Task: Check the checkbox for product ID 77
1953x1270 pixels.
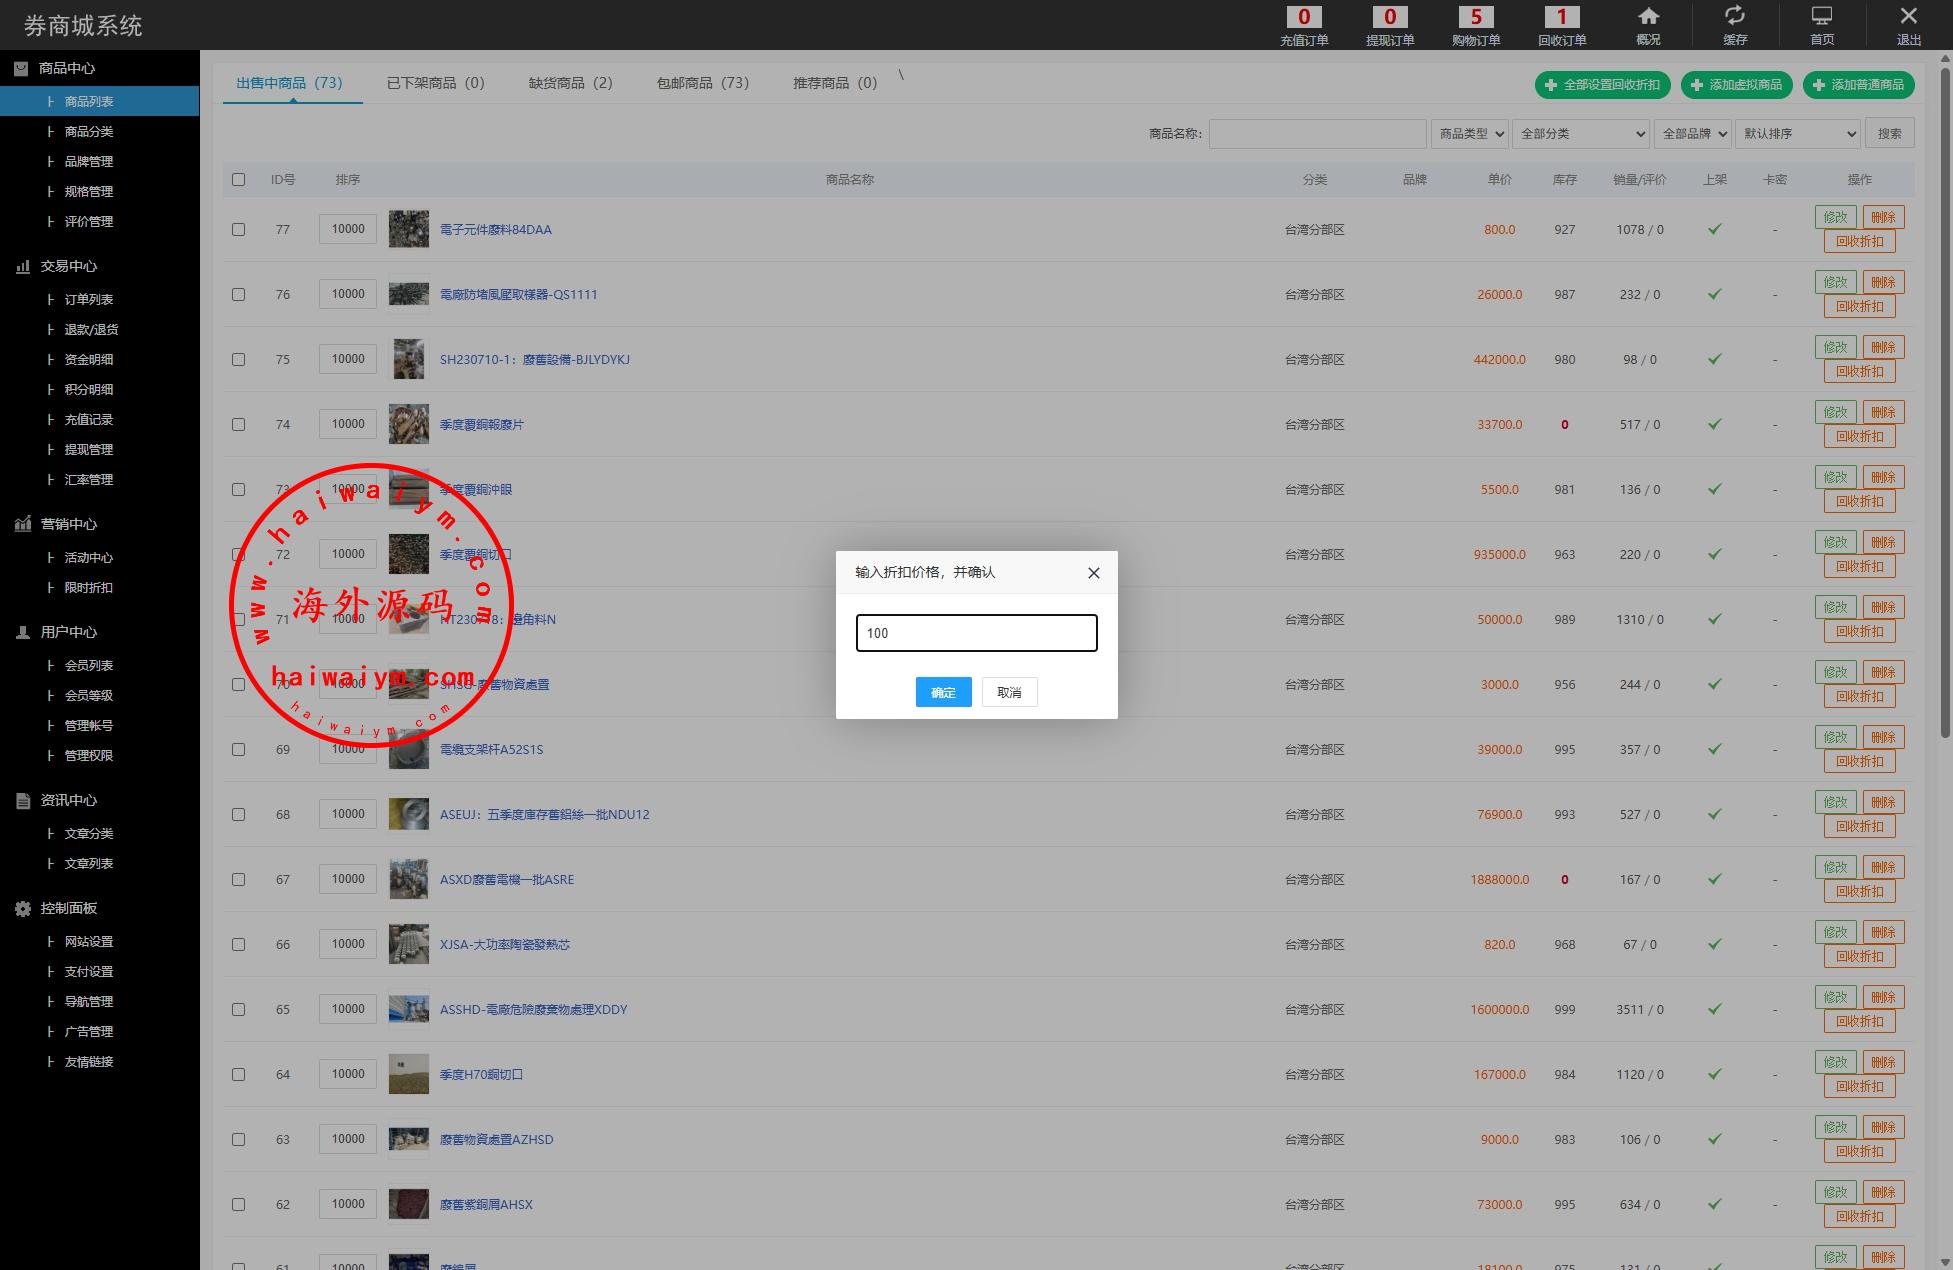Action: pos(238,229)
